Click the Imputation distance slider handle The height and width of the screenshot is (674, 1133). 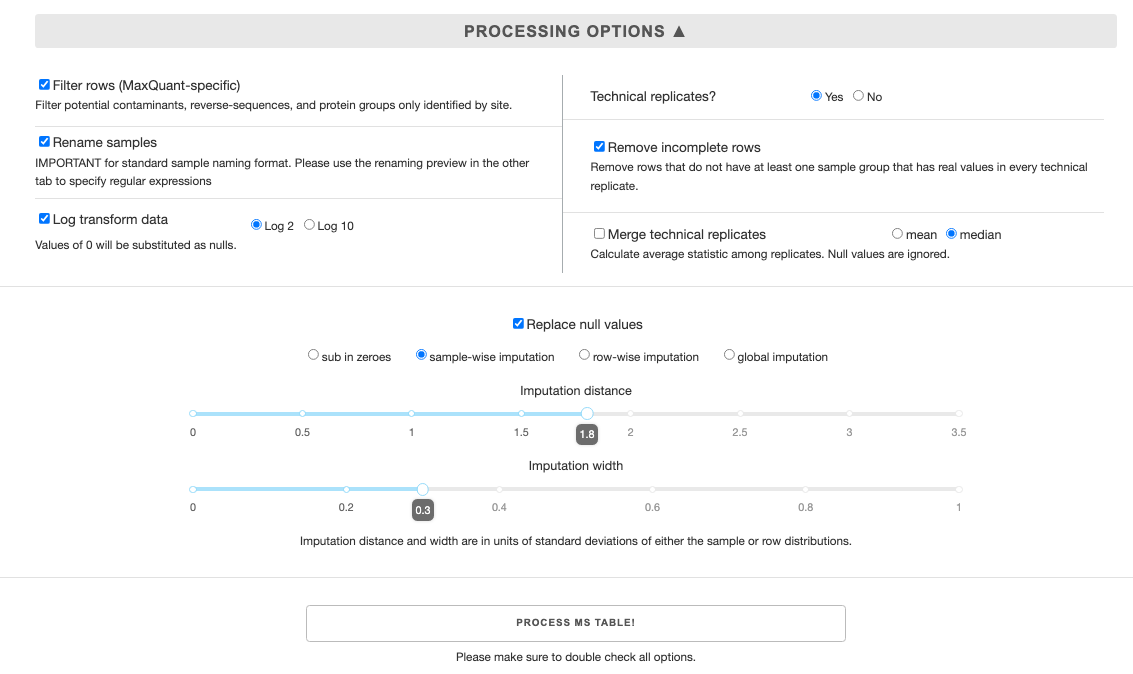[x=587, y=413]
